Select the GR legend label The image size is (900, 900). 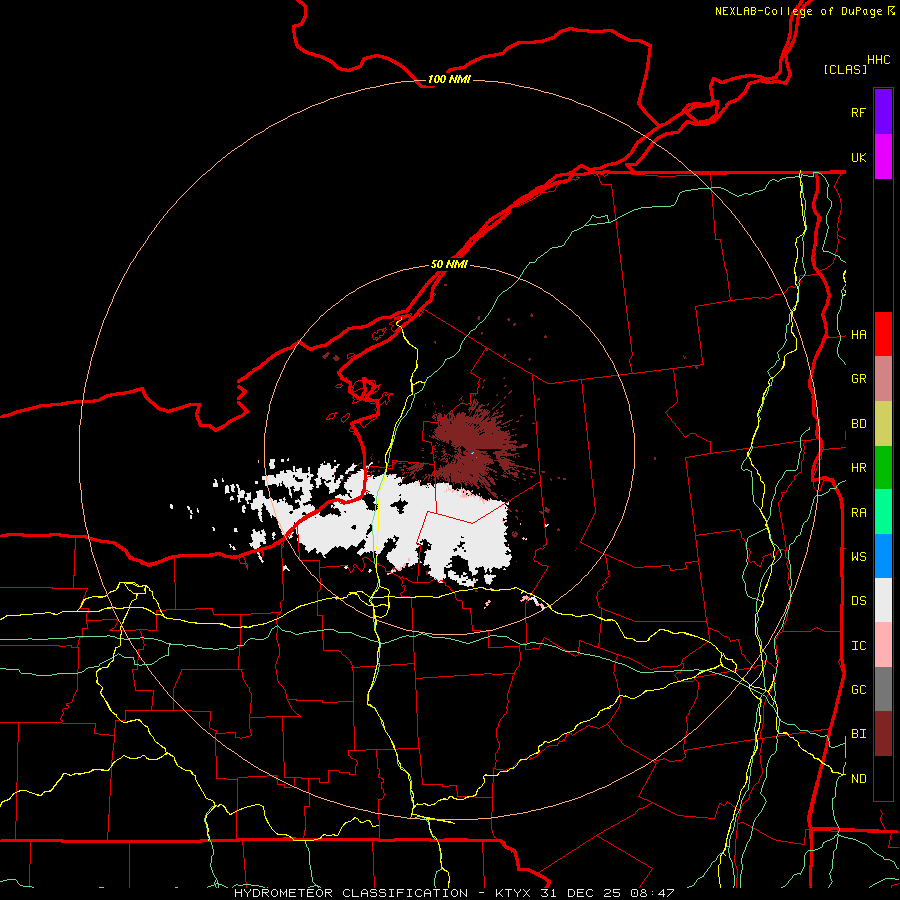(858, 379)
